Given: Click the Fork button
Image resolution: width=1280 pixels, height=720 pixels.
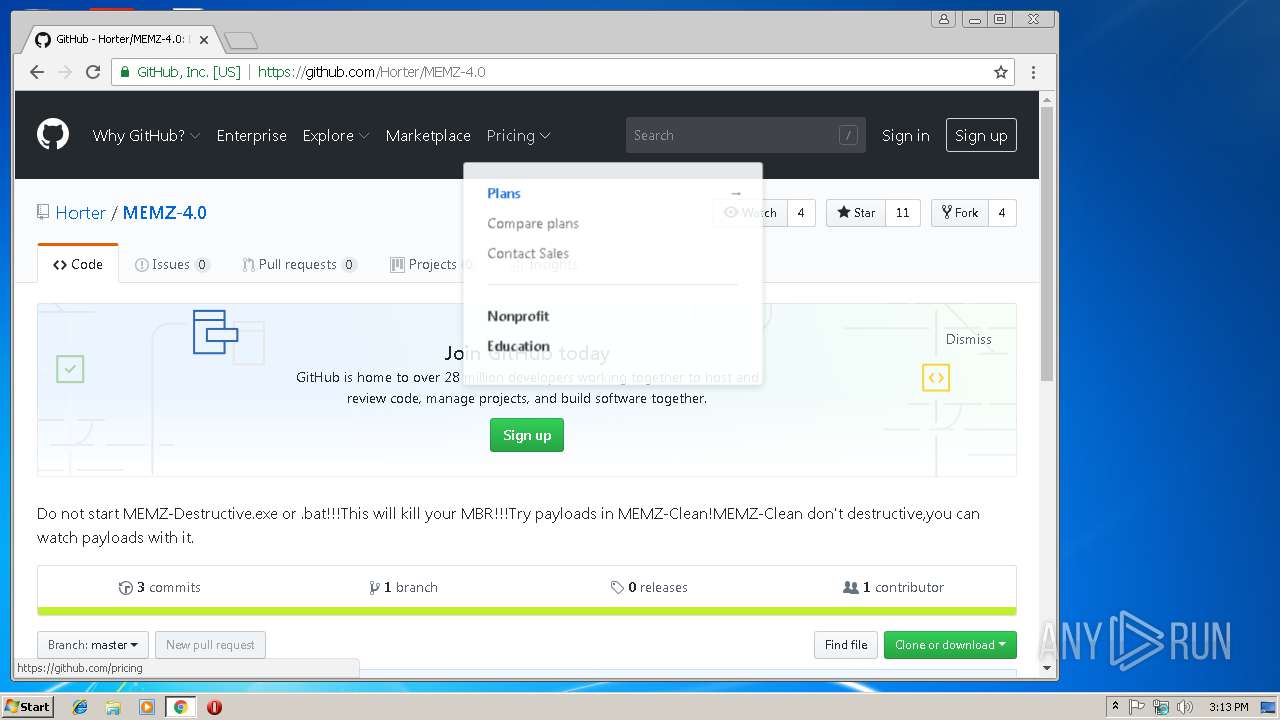Looking at the screenshot, I should [x=960, y=213].
